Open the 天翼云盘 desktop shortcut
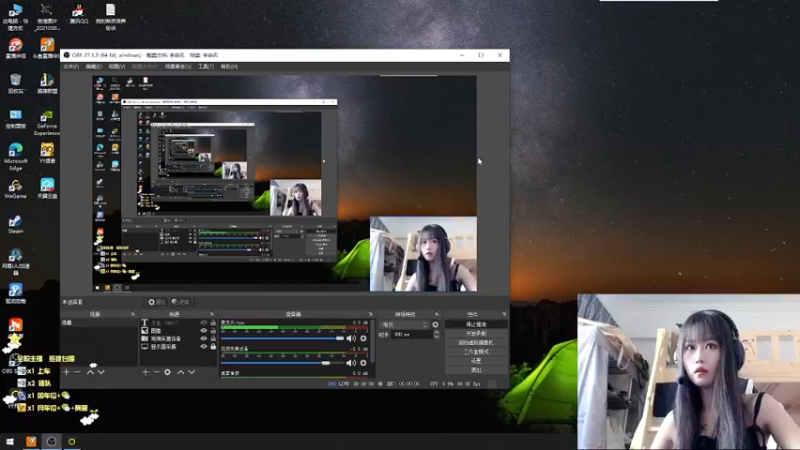 coord(47,188)
